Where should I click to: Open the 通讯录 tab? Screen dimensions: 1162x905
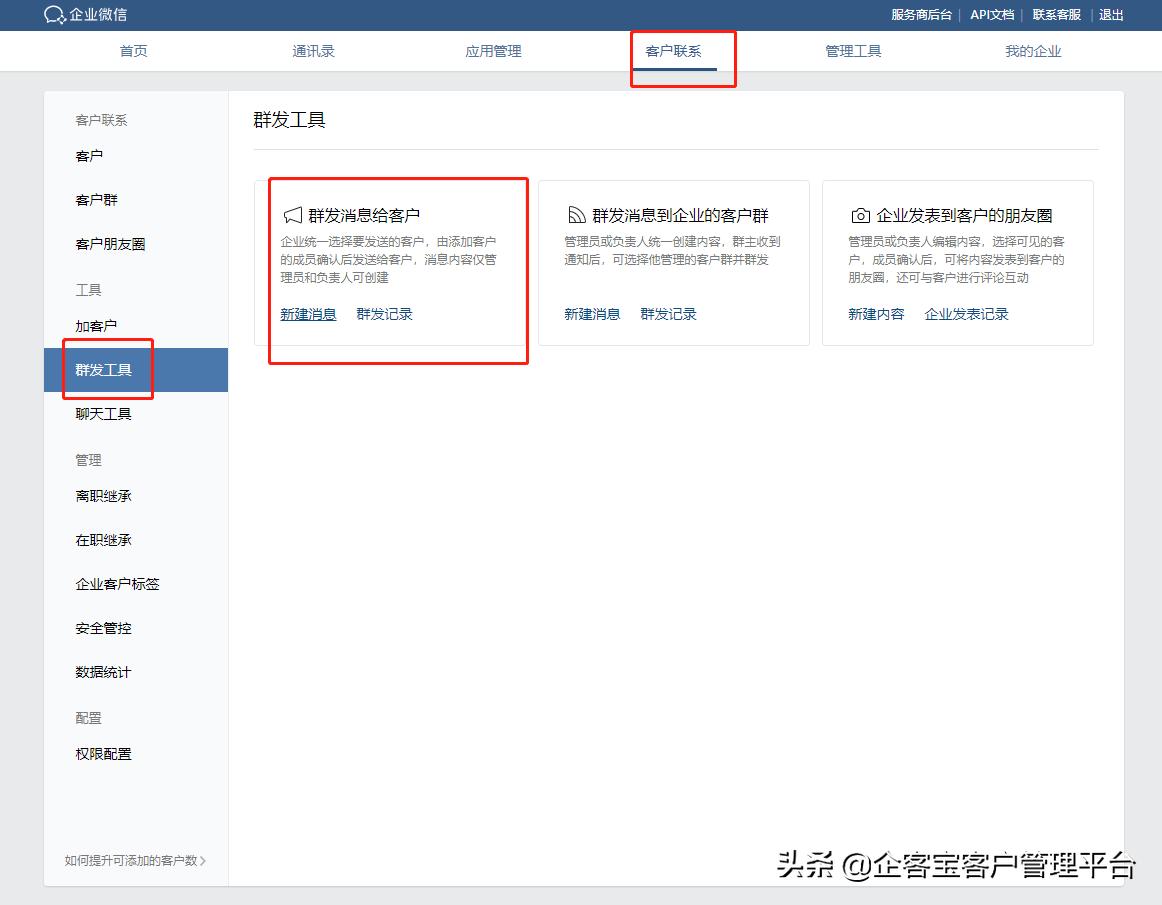click(x=313, y=50)
